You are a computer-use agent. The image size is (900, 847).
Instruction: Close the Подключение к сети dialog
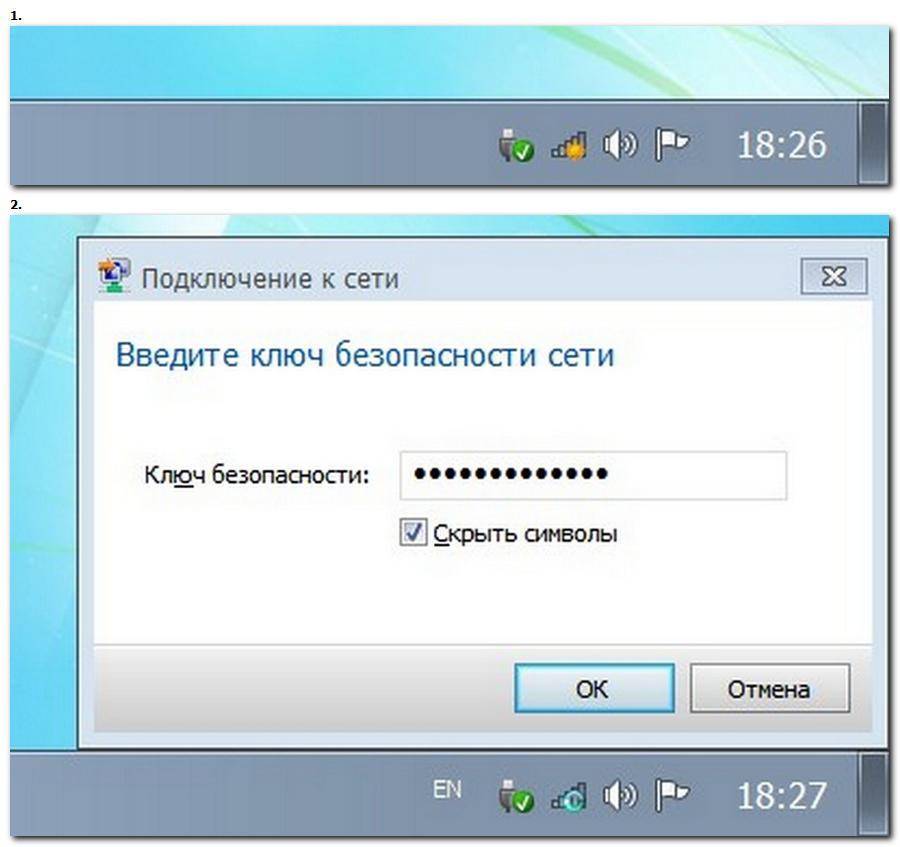pyautogui.click(x=833, y=277)
